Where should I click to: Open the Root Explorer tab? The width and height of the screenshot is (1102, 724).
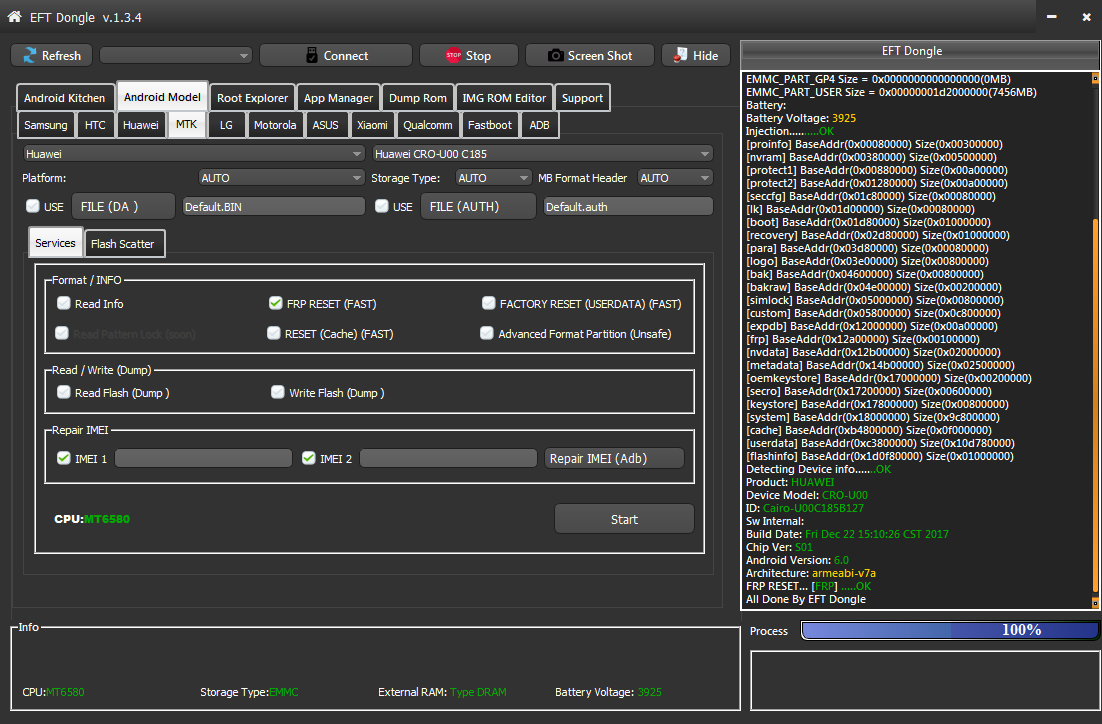252,98
